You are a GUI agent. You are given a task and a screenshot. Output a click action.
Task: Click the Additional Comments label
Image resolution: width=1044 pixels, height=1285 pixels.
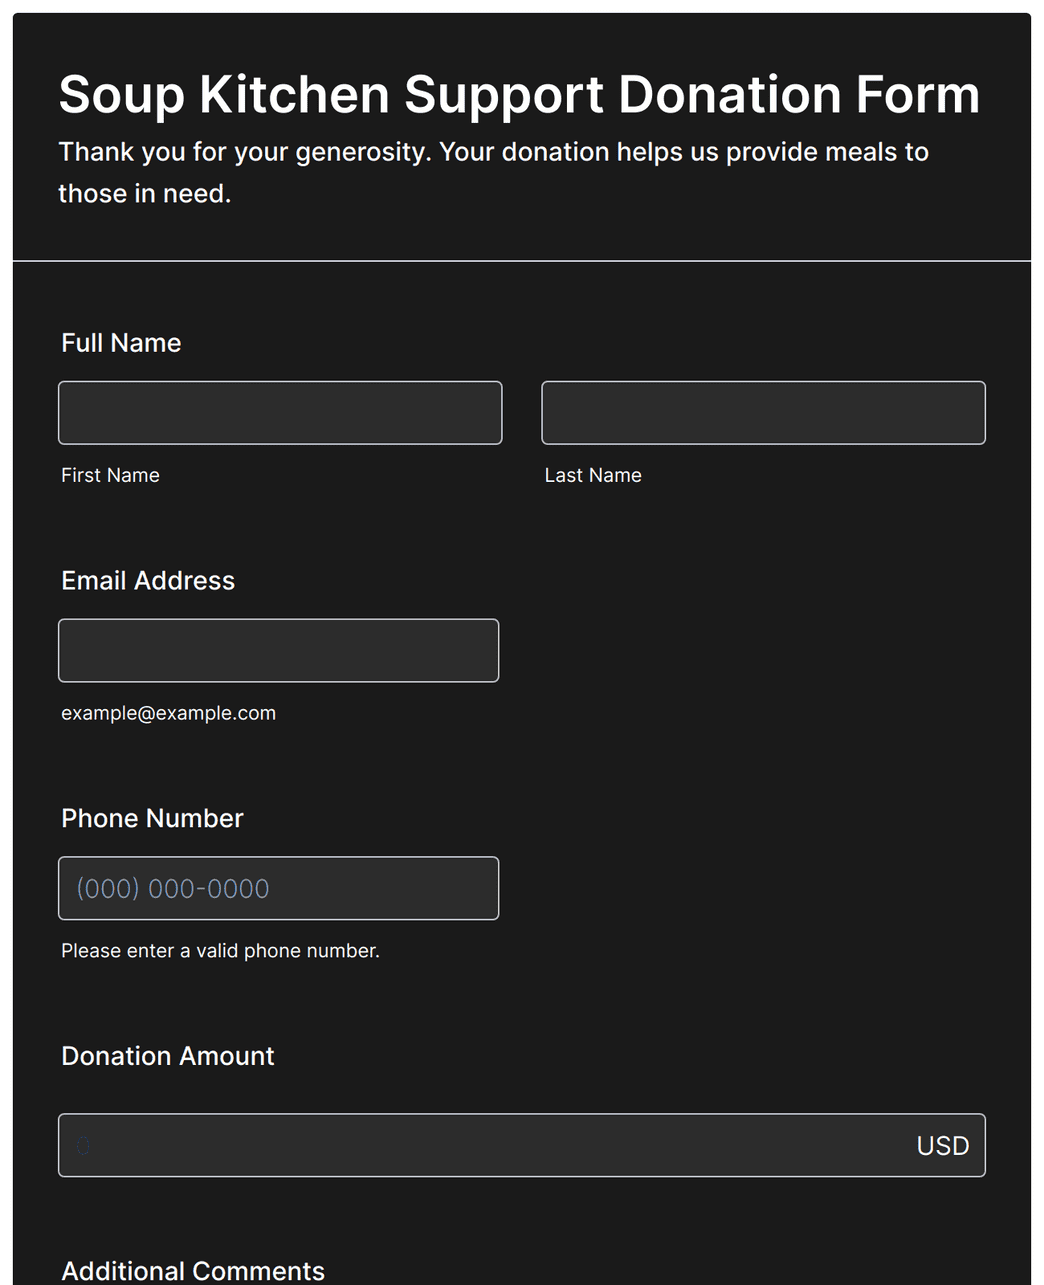pos(193,1271)
